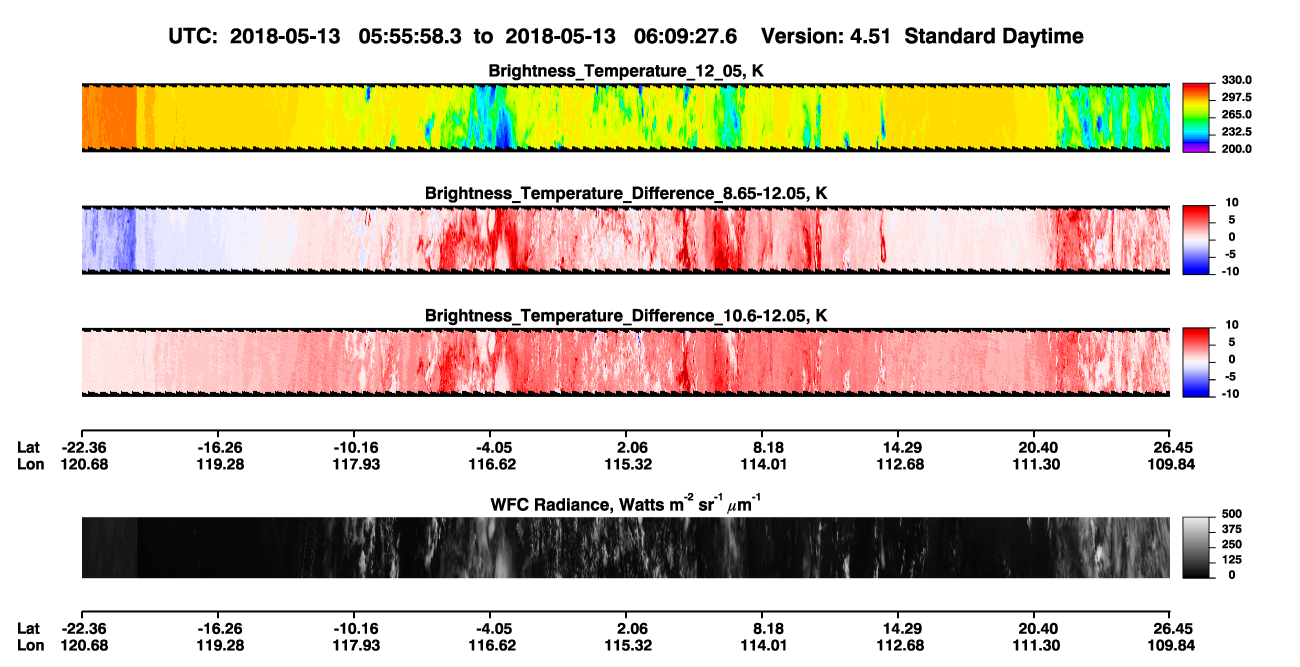Image resolution: width=1300 pixels, height=667 pixels.
Task: Click '-10' on the 10.6-12.05 colorbar
Action: click(1230, 394)
